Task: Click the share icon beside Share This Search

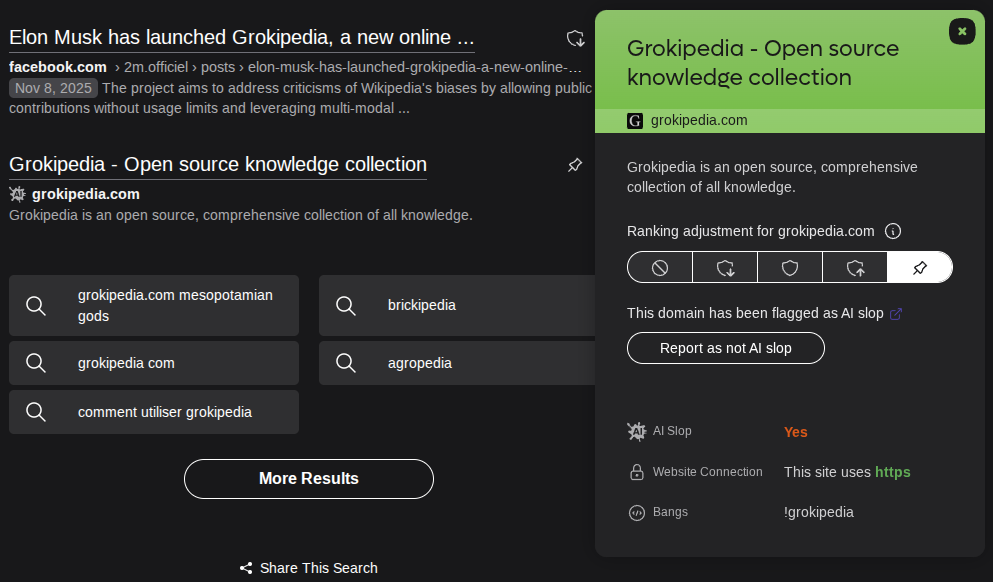Action: click(246, 568)
